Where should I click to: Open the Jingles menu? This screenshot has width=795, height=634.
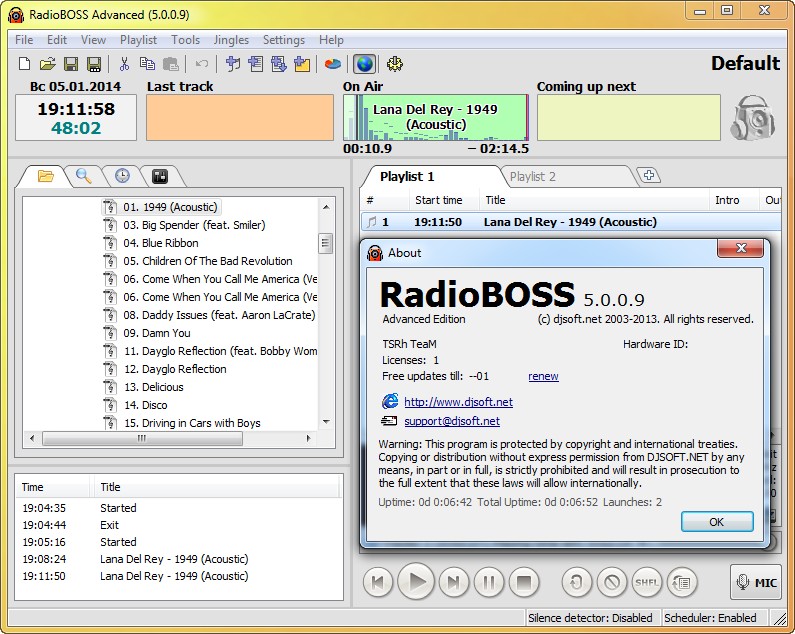(231, 40)
